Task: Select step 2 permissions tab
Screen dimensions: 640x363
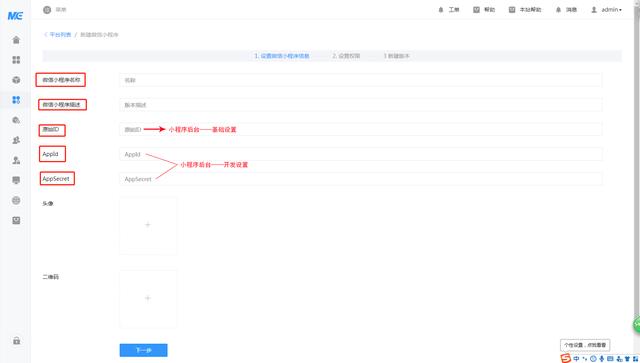Action: (346, 56)
